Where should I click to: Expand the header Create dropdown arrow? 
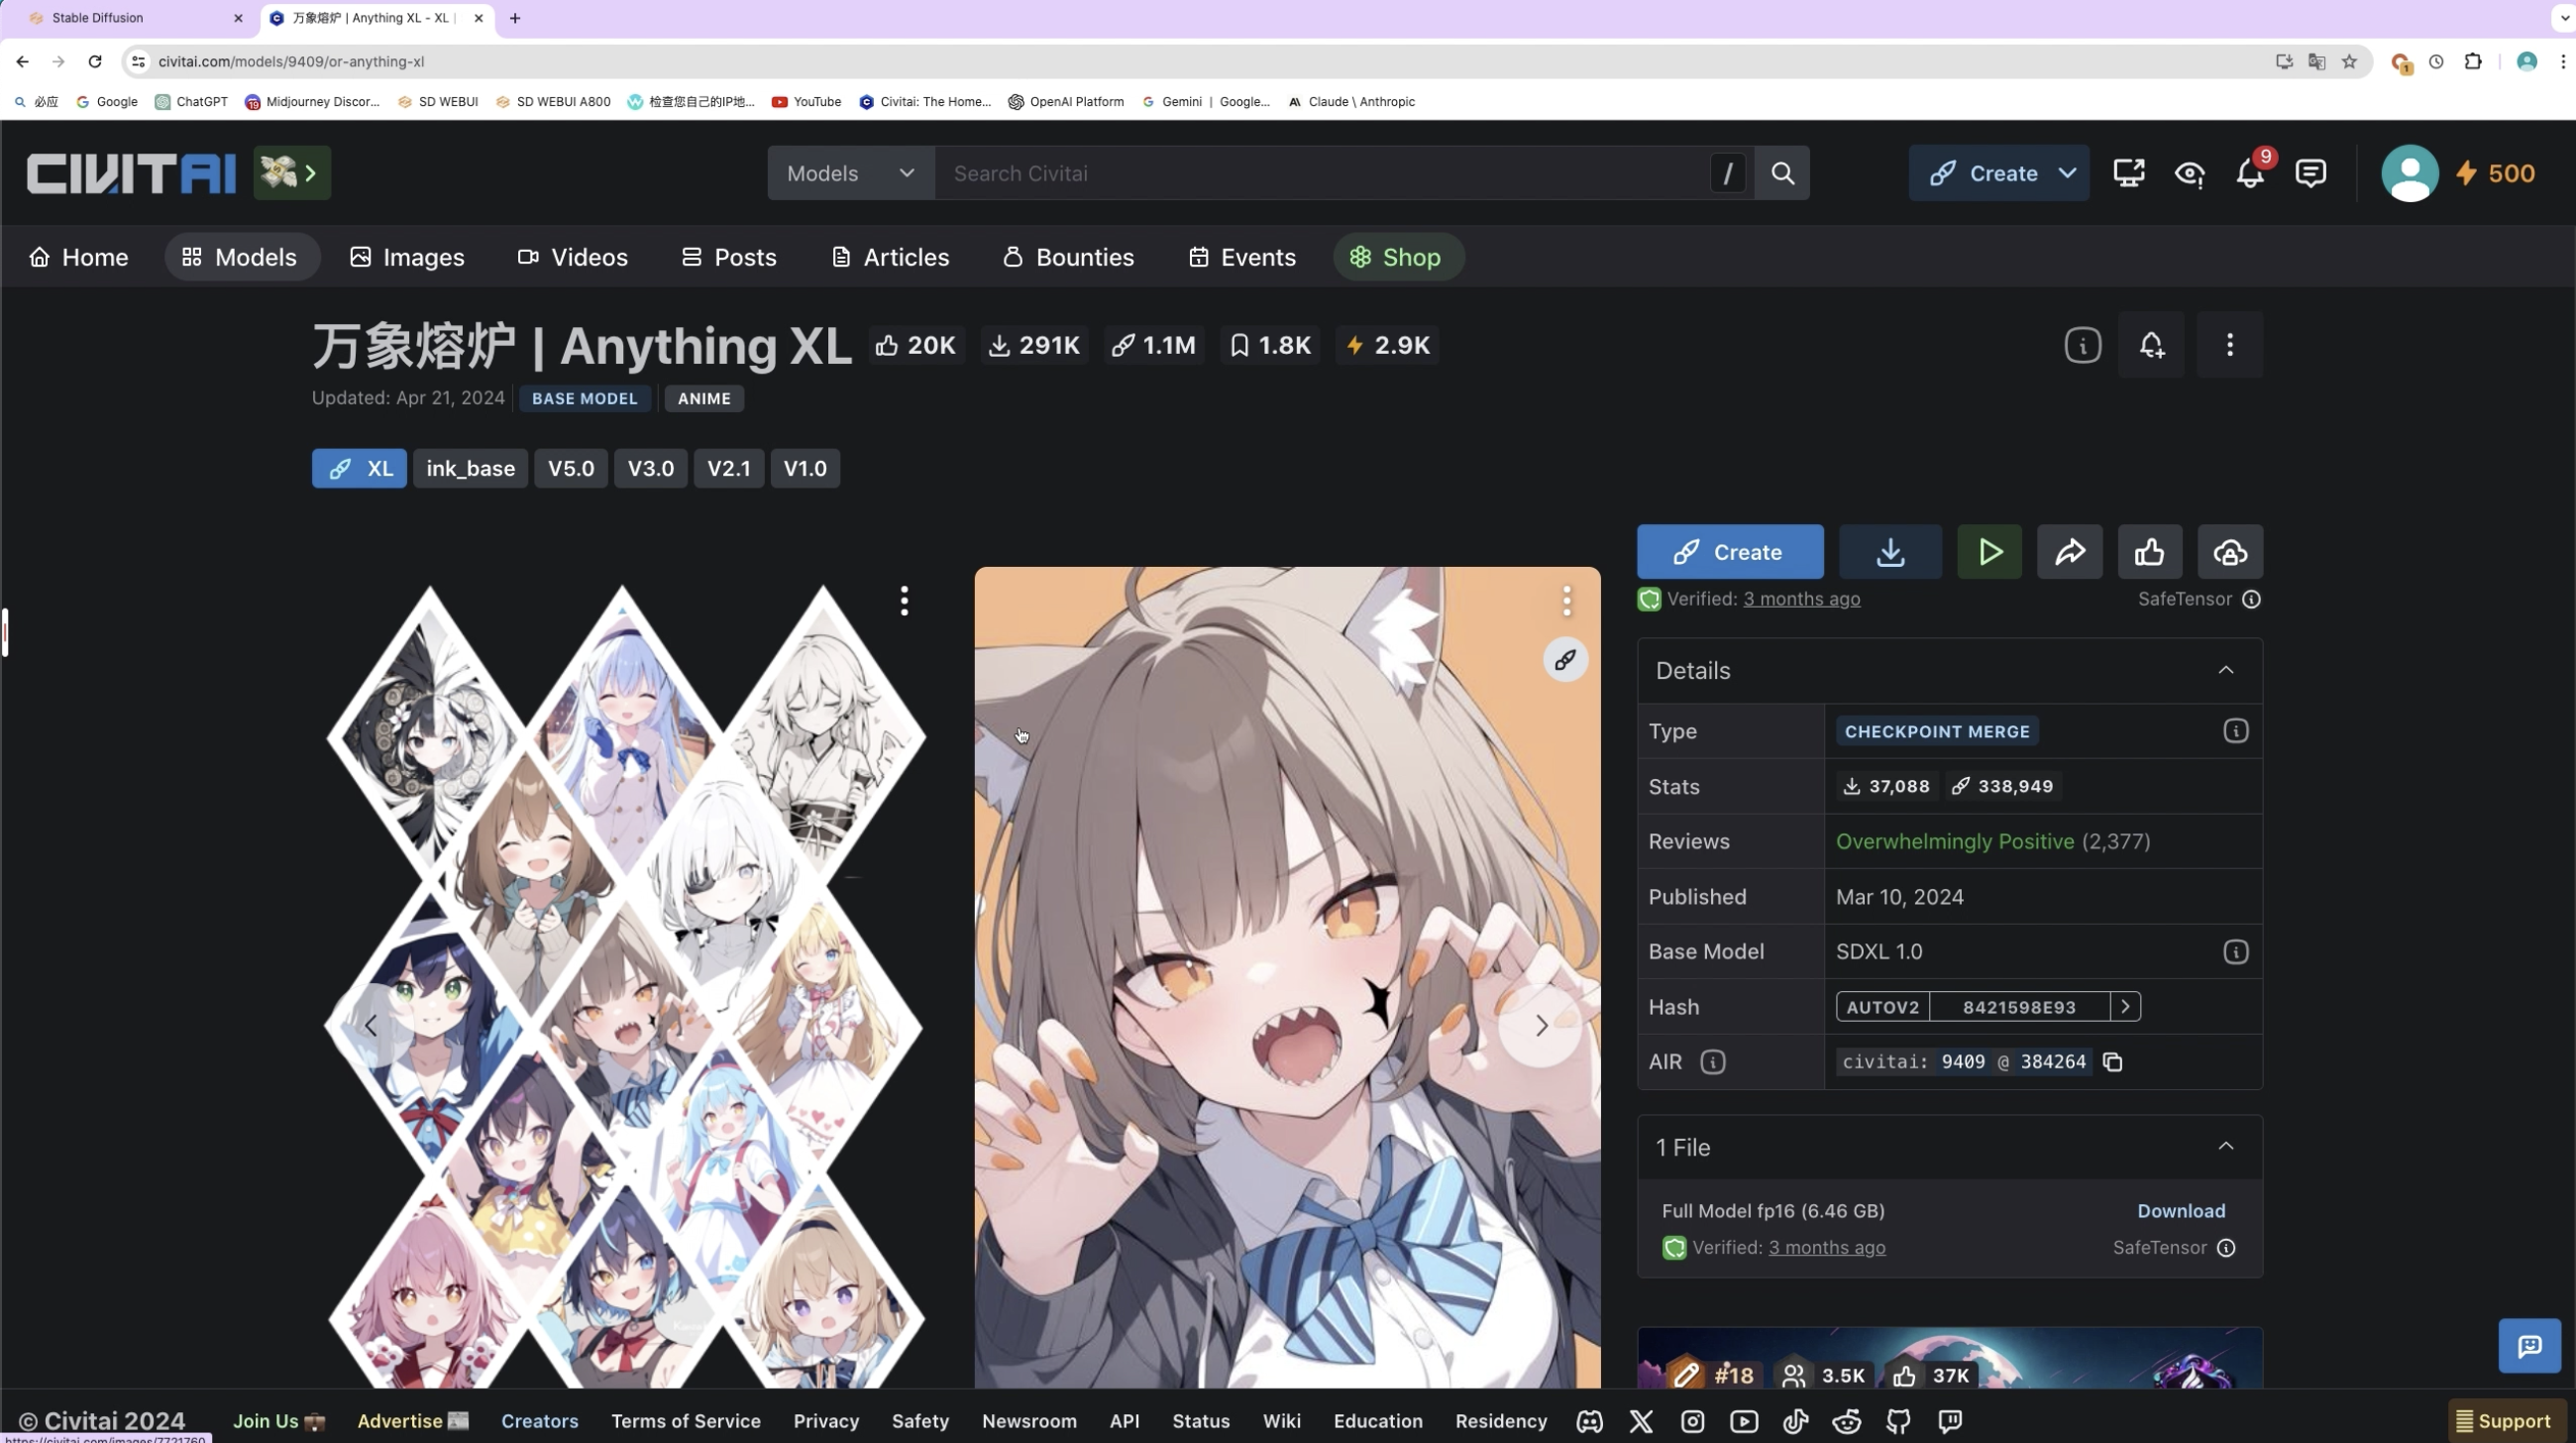pyautogui.click(x=2067, y=173)
